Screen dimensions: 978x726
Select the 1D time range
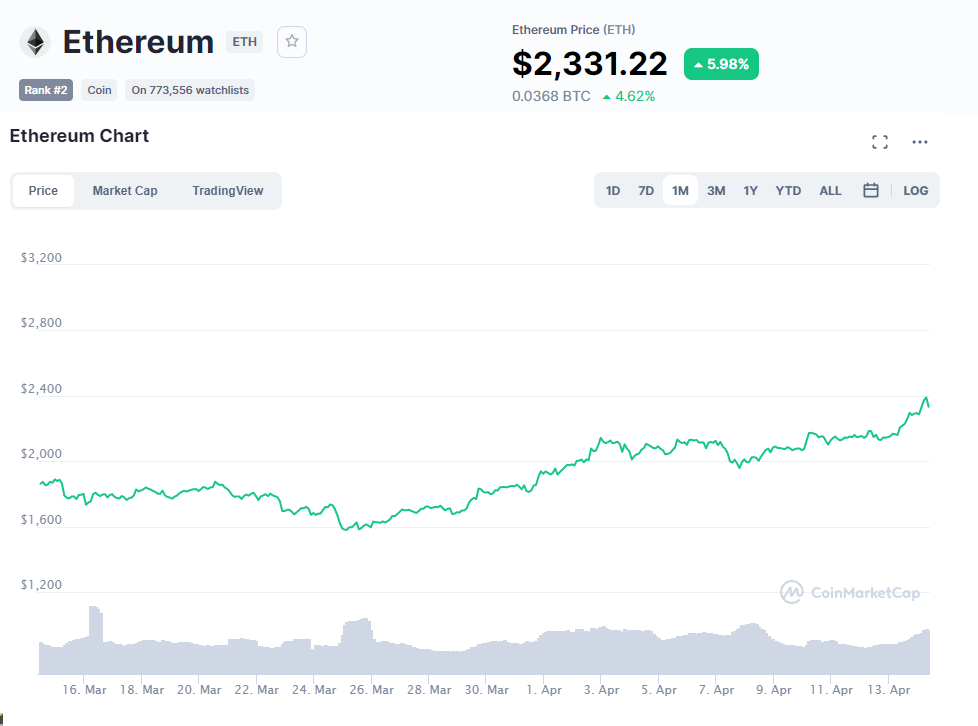tap(612, 191)
